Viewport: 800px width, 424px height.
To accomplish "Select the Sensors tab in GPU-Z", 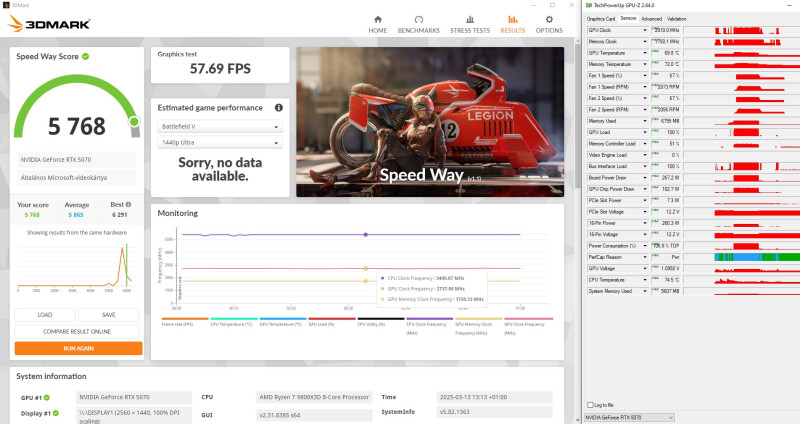I will (628, 18).
